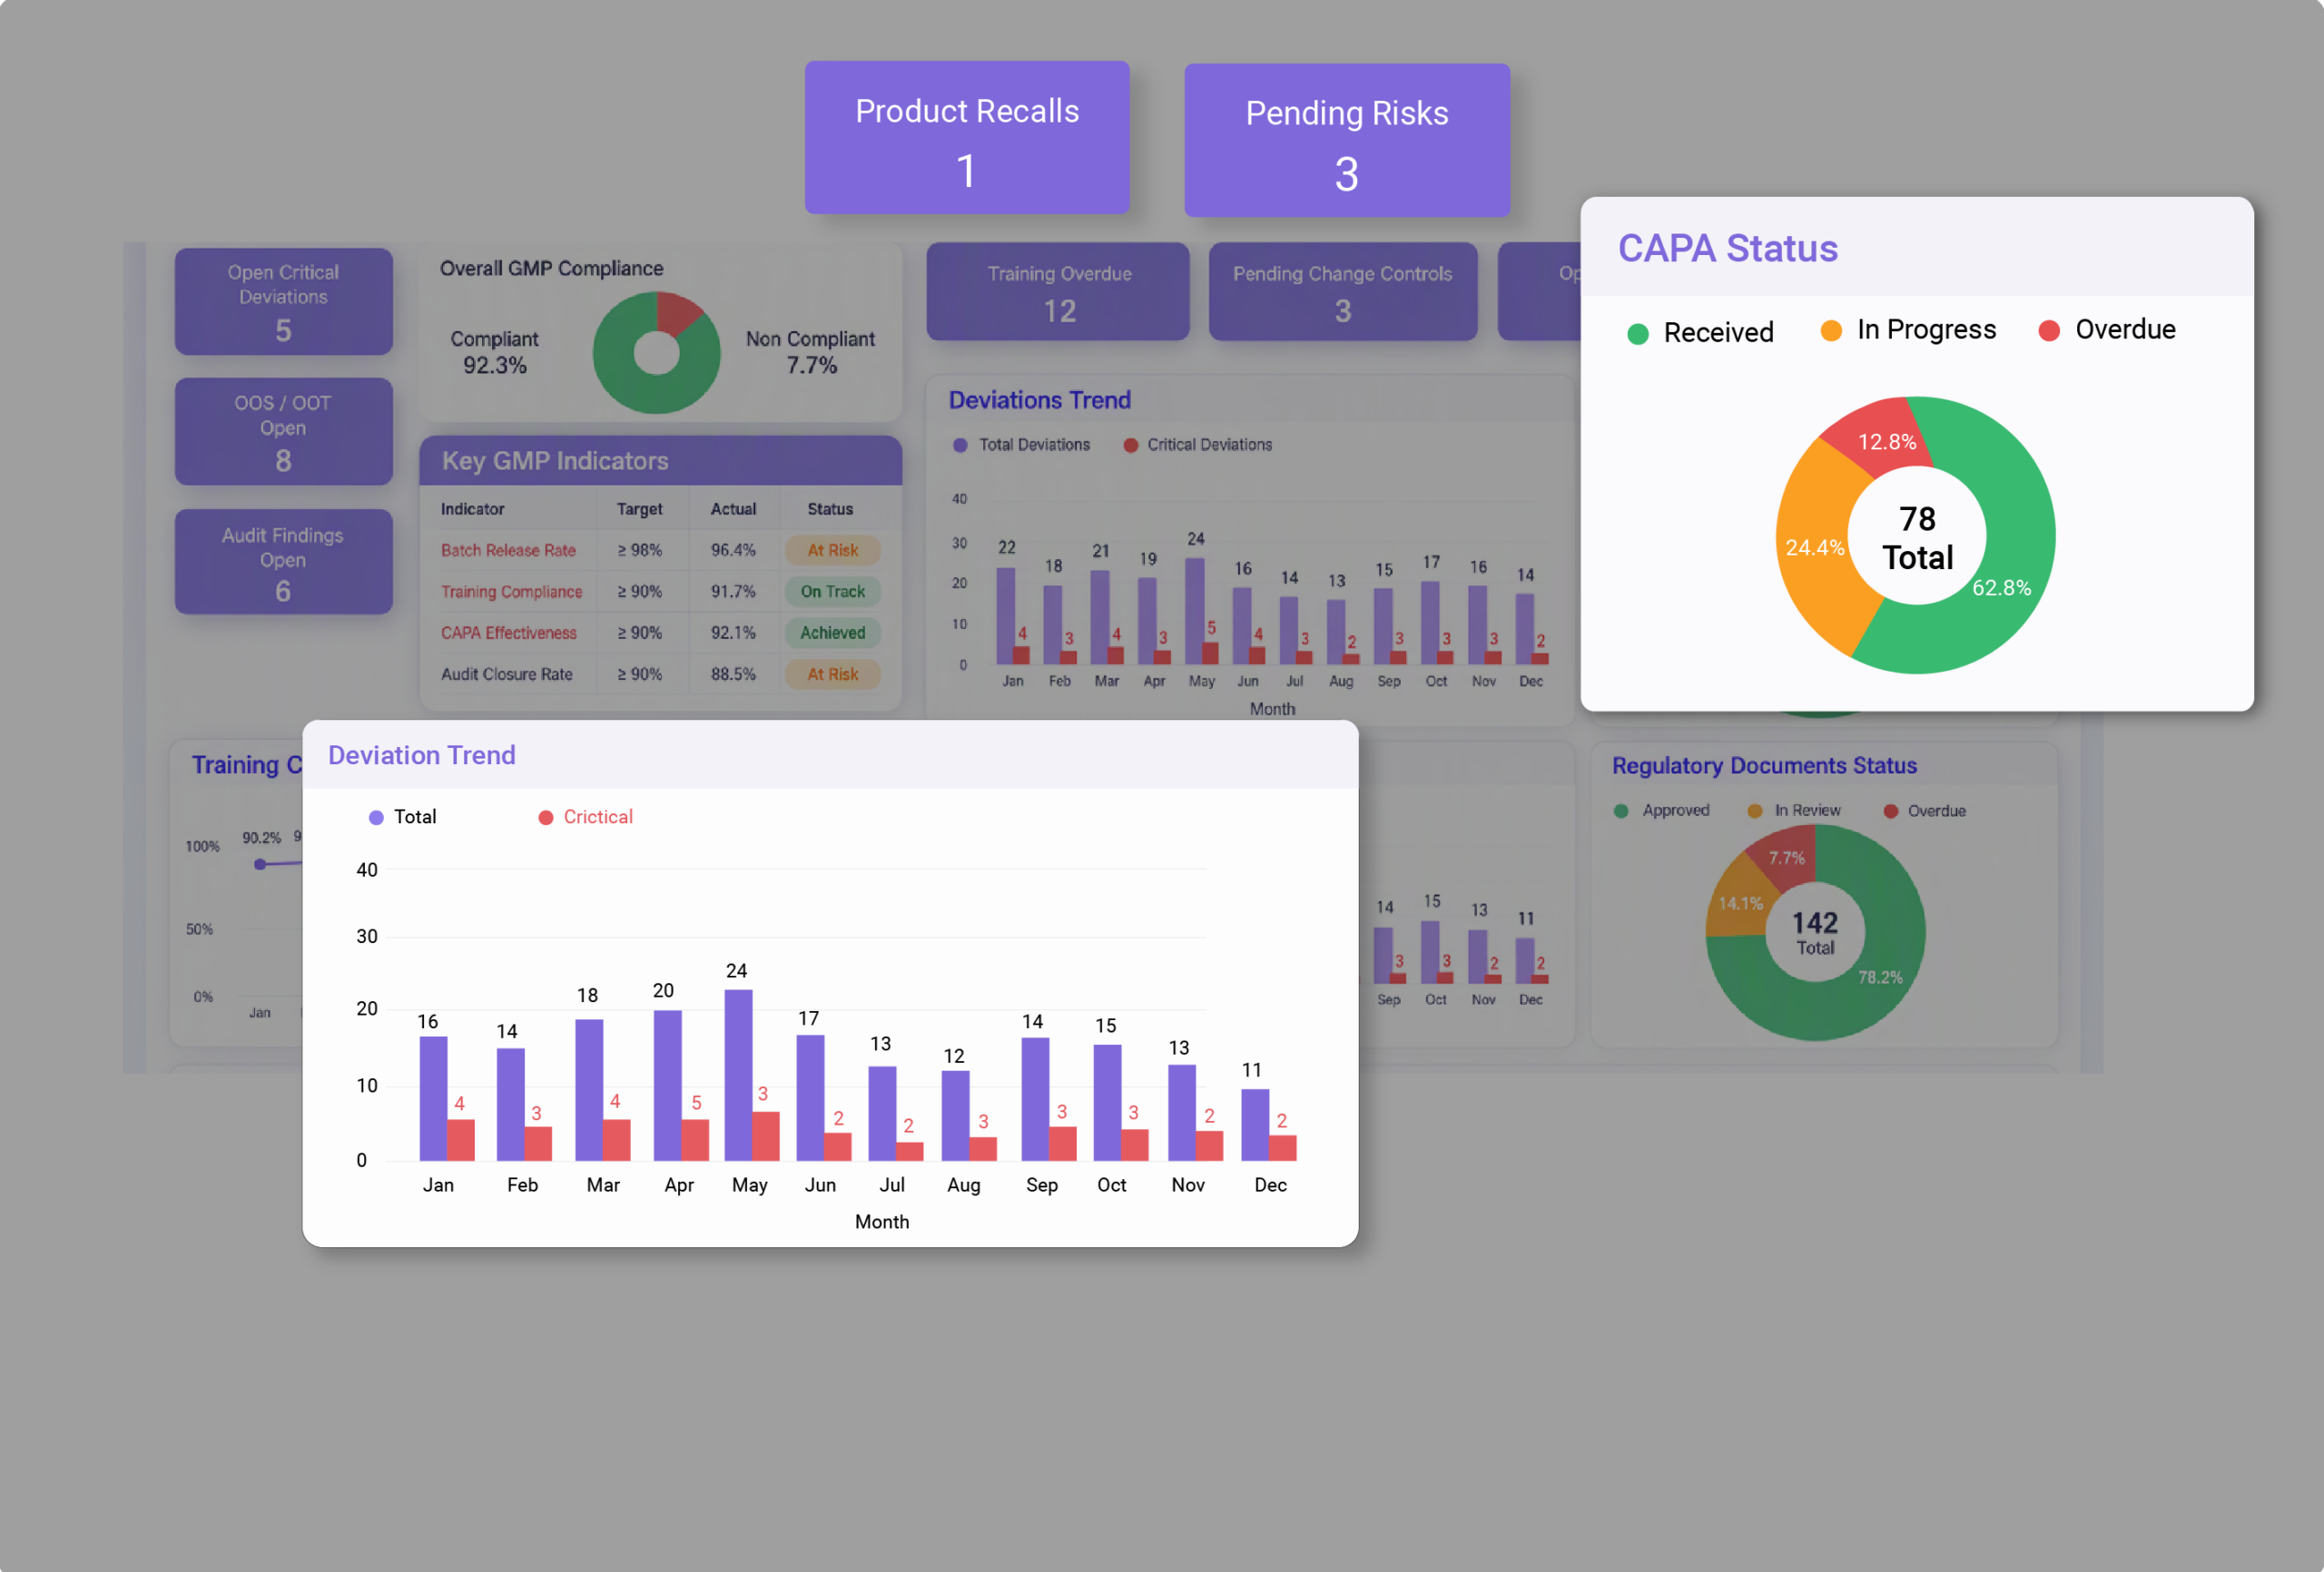Click the On Track status badge

pyautogui.click(x=832, y=592)
